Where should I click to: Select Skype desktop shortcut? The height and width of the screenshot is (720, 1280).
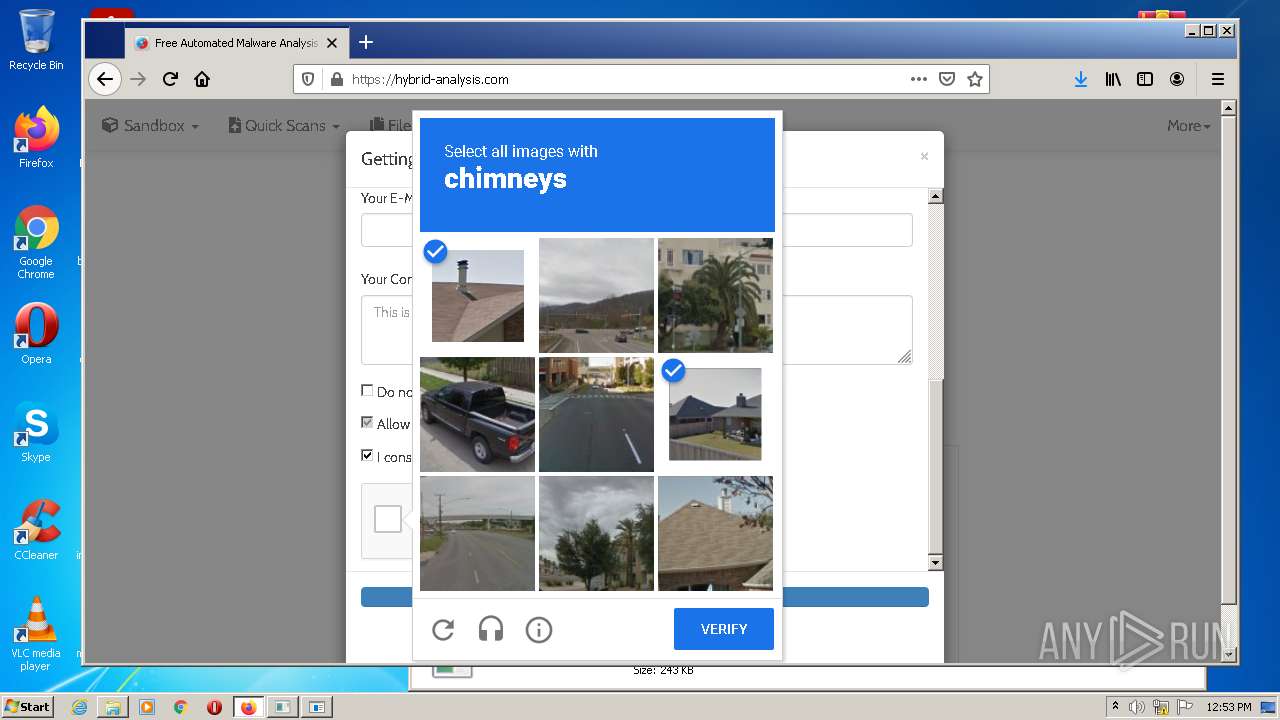coord(36,432)
